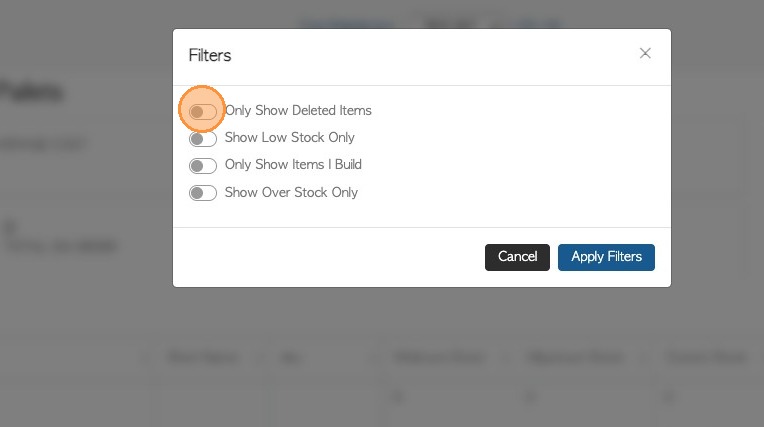Toggle the Only Show Deleted Items switch

pyautogui.click(x=202, y=111)
